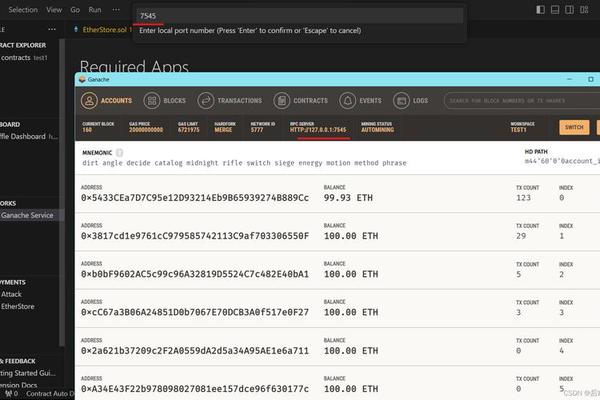Click the address 0x3817cd1e9761cC979585742113C9af703306550F
Viewport: 600px width, 400px height.
195,236
